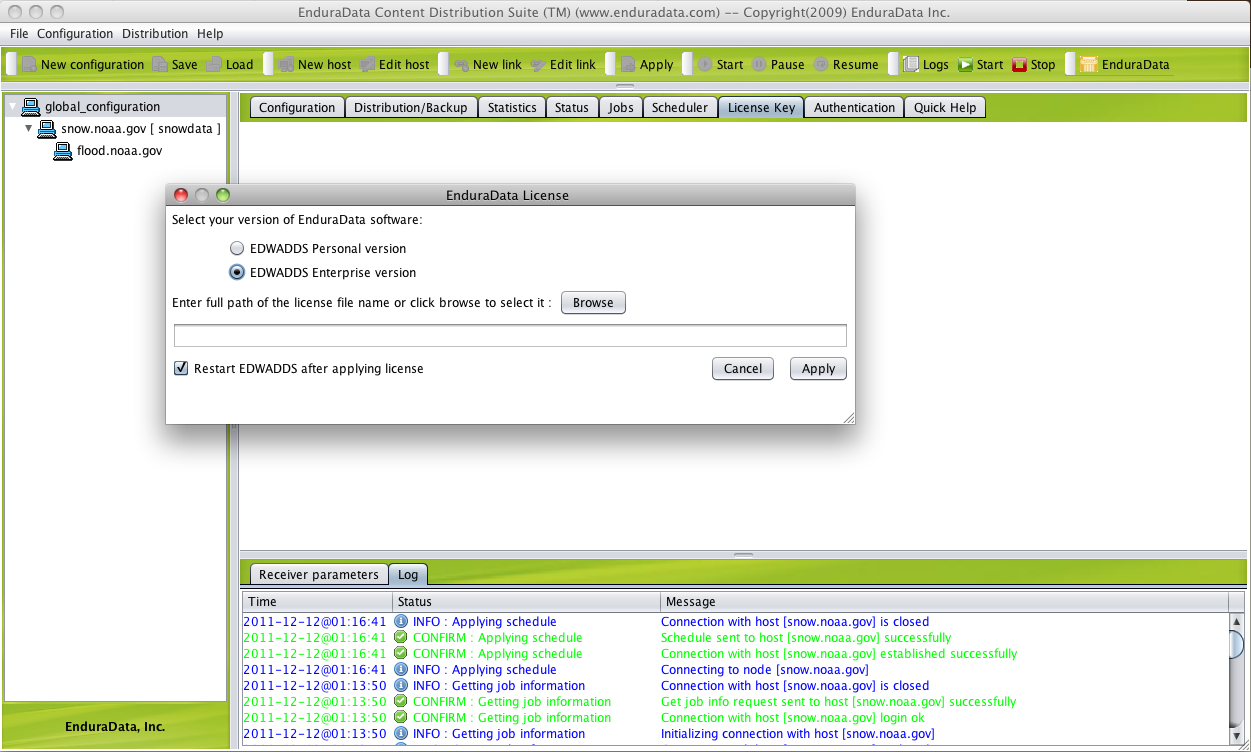The width and height of the screenshot is (1251, 752).
Task: Open the Configuration menu
Action: 75,34
